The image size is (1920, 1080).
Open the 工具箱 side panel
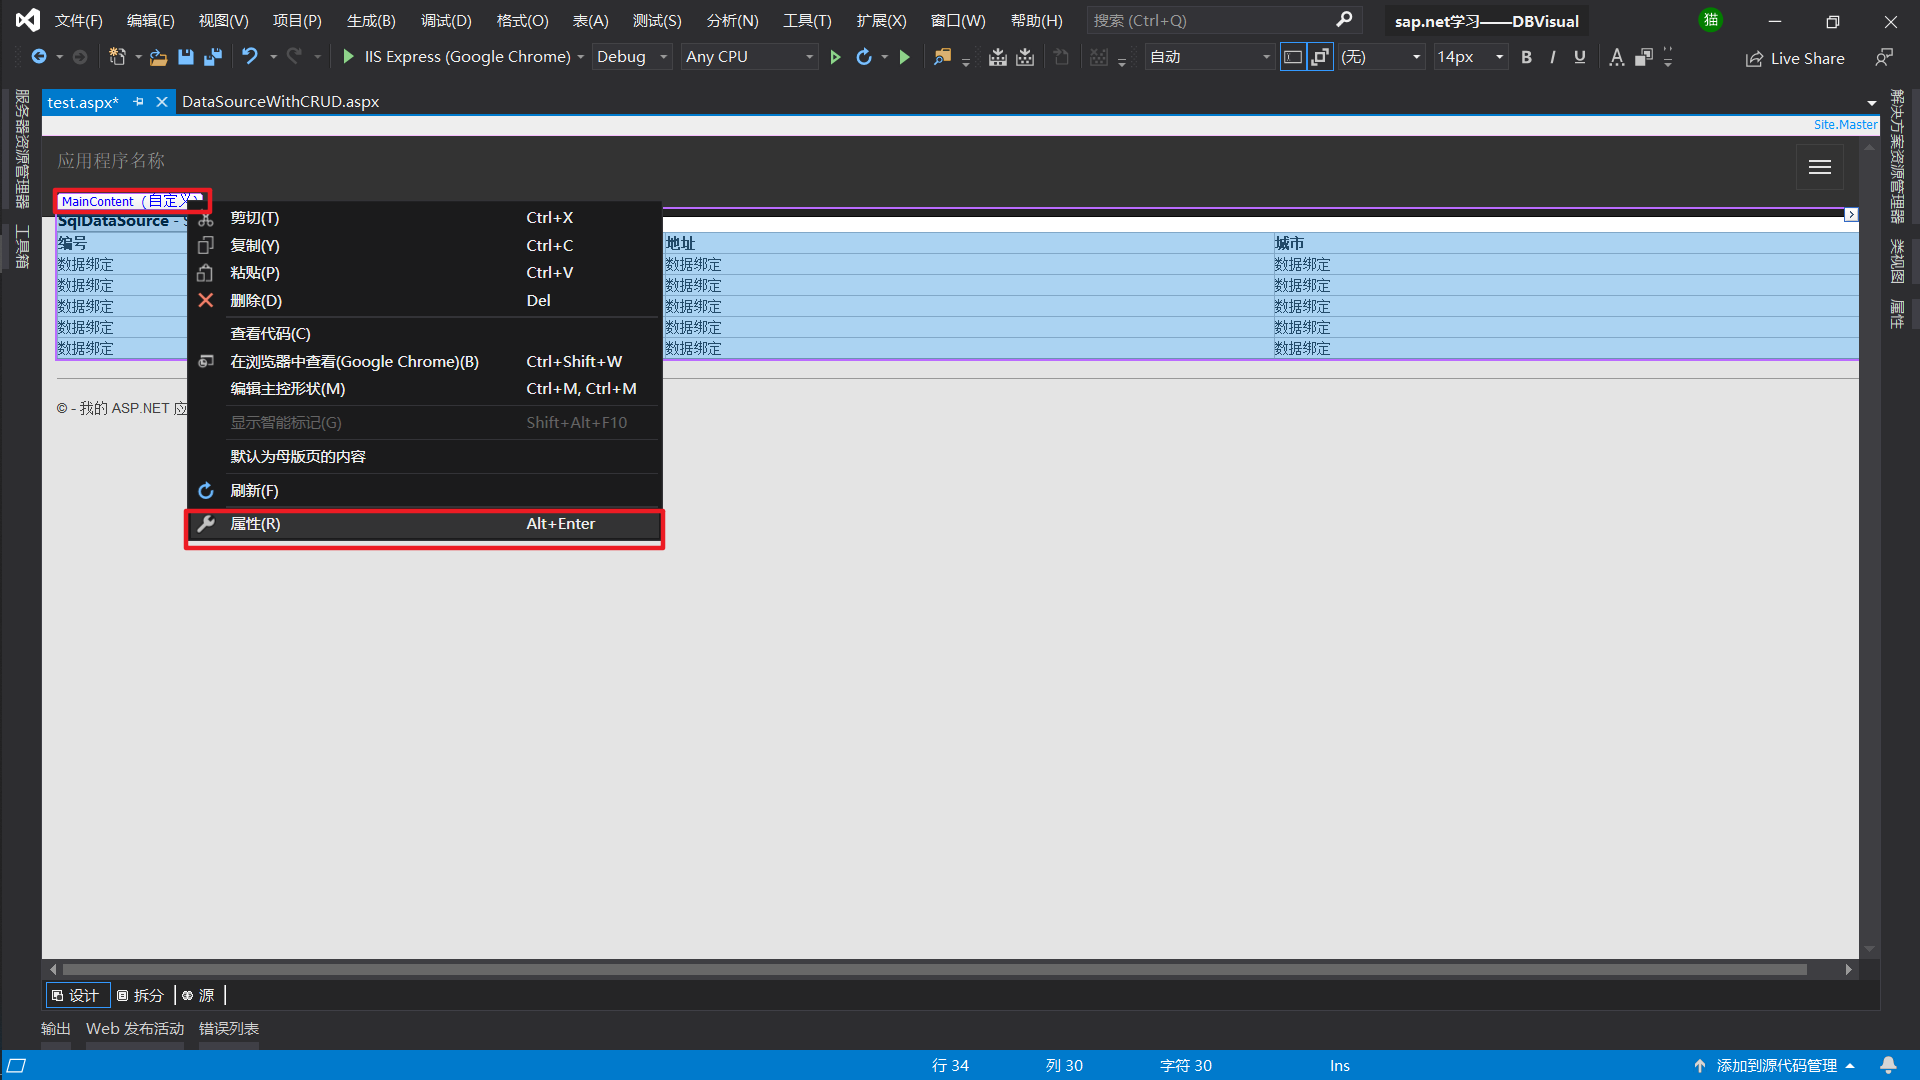click(22, 247)
